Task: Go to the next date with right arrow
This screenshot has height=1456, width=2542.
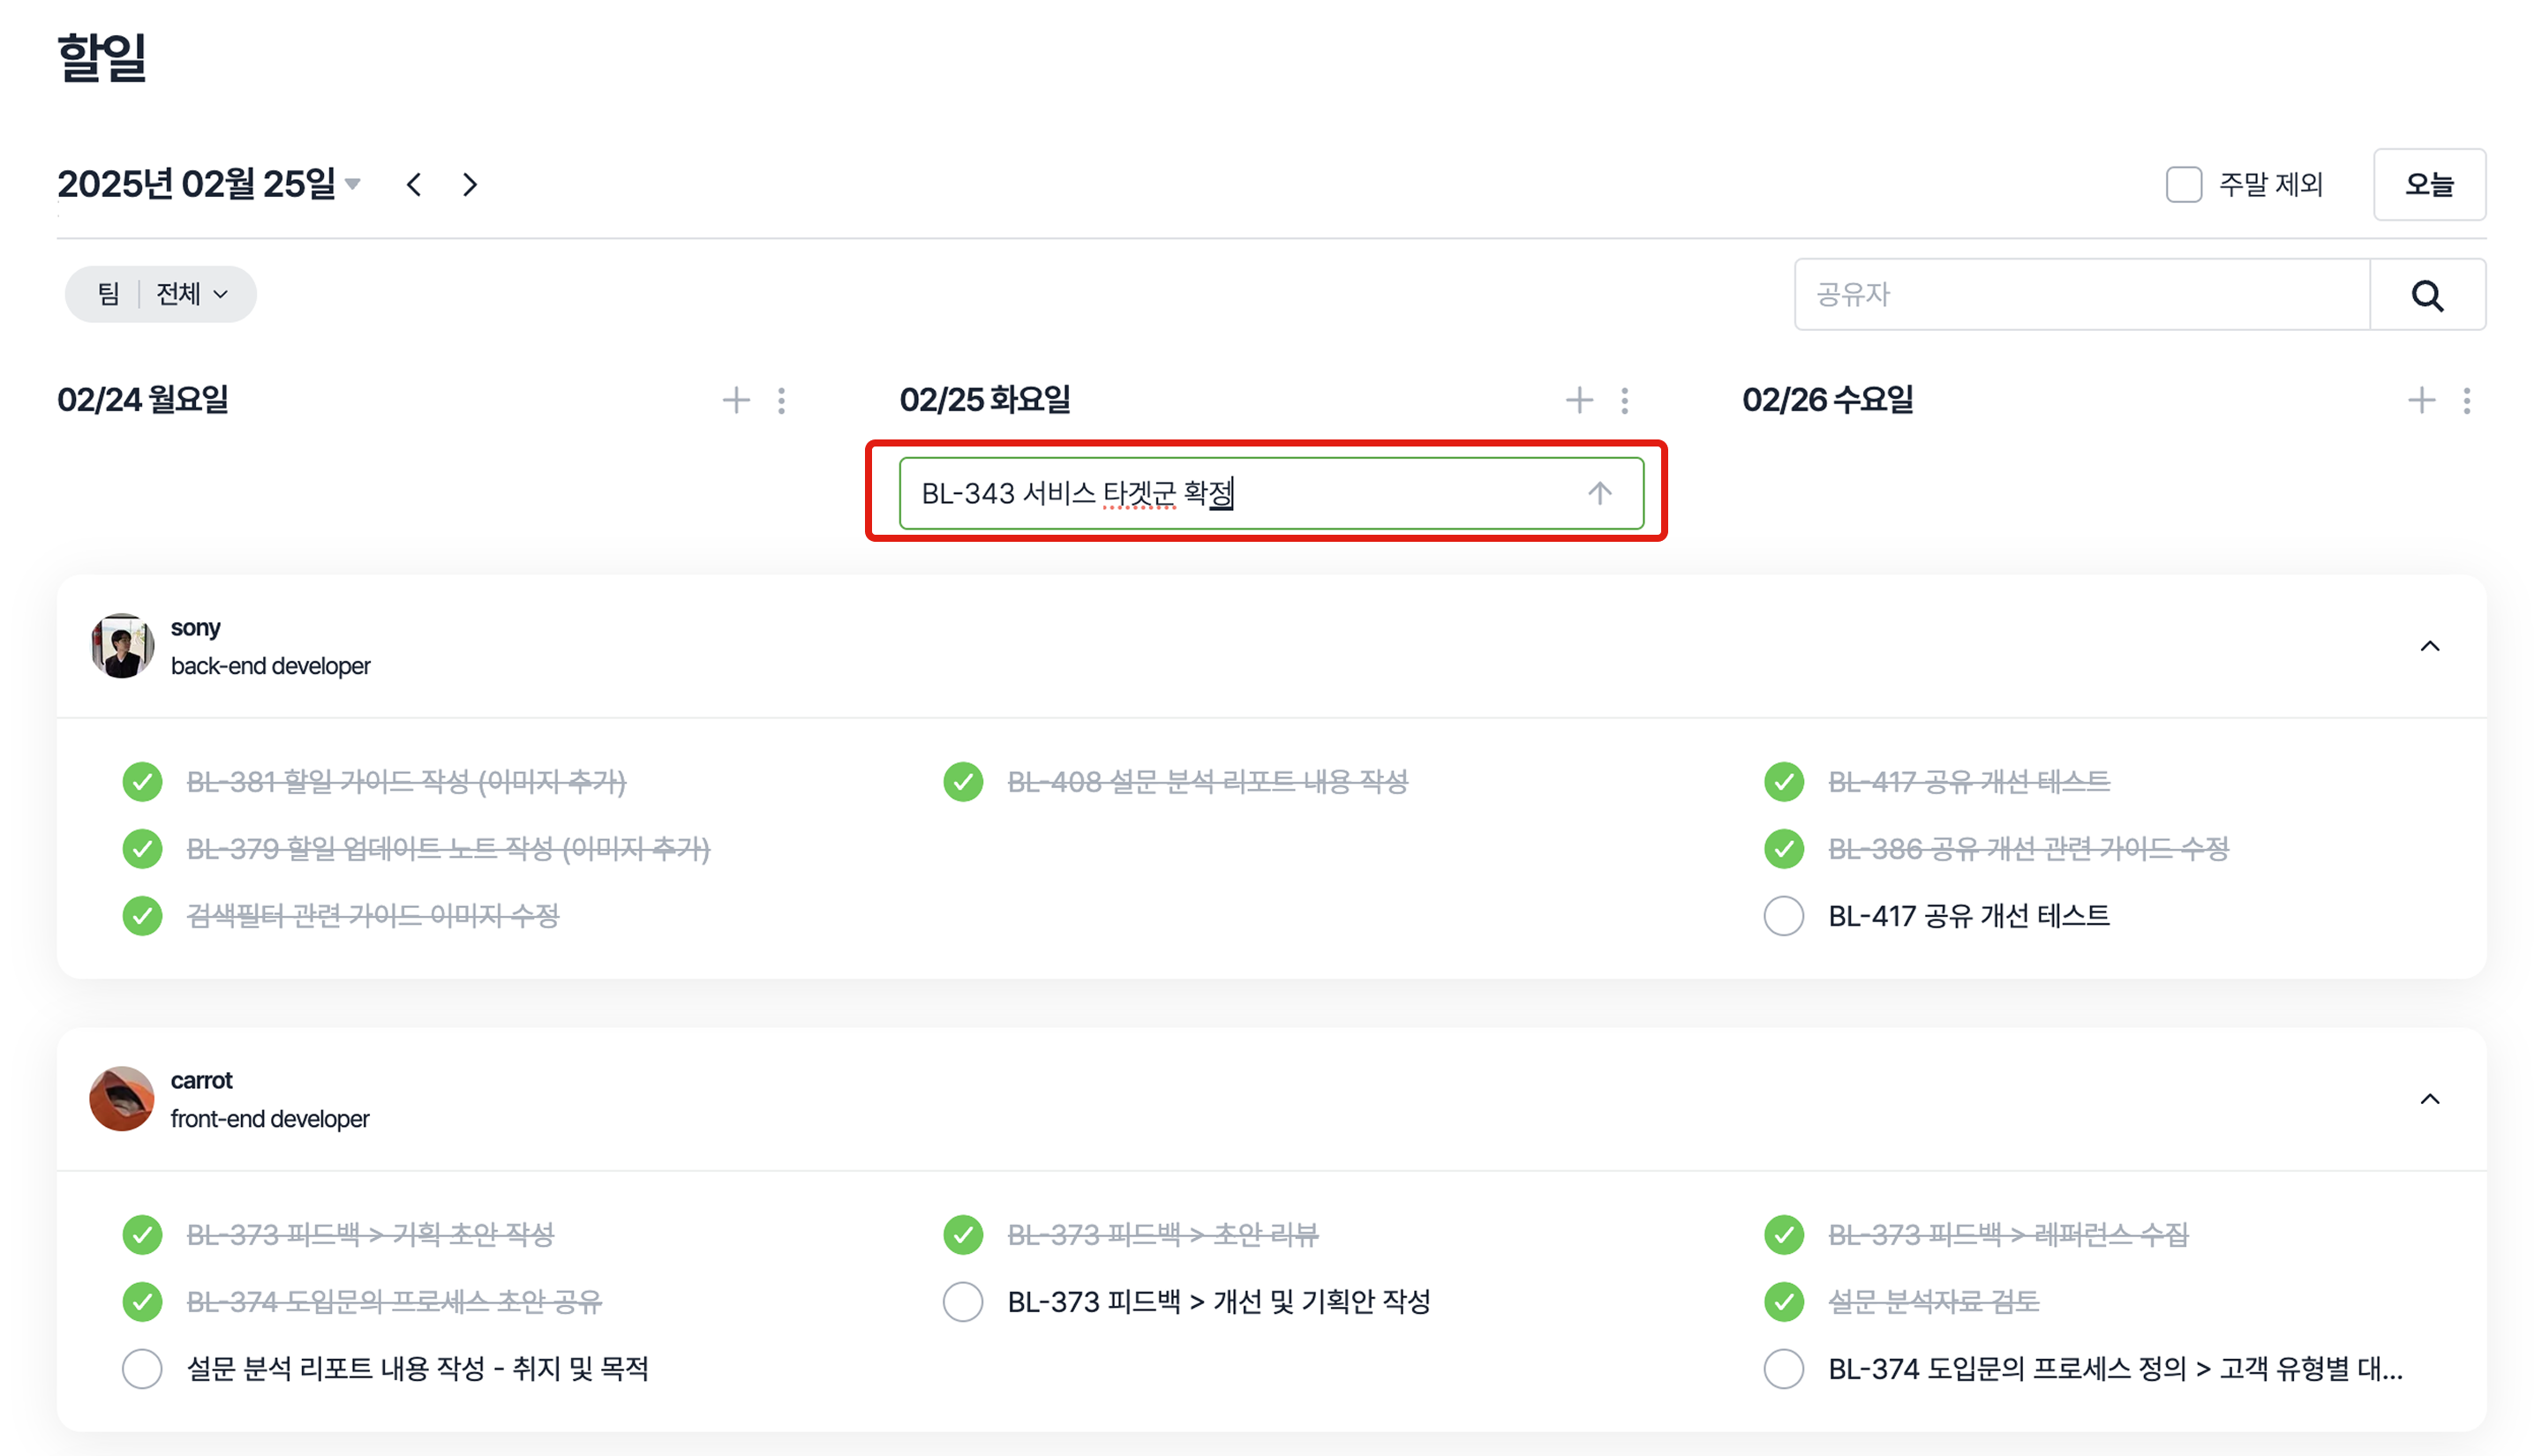Action: tap(470, 185)
